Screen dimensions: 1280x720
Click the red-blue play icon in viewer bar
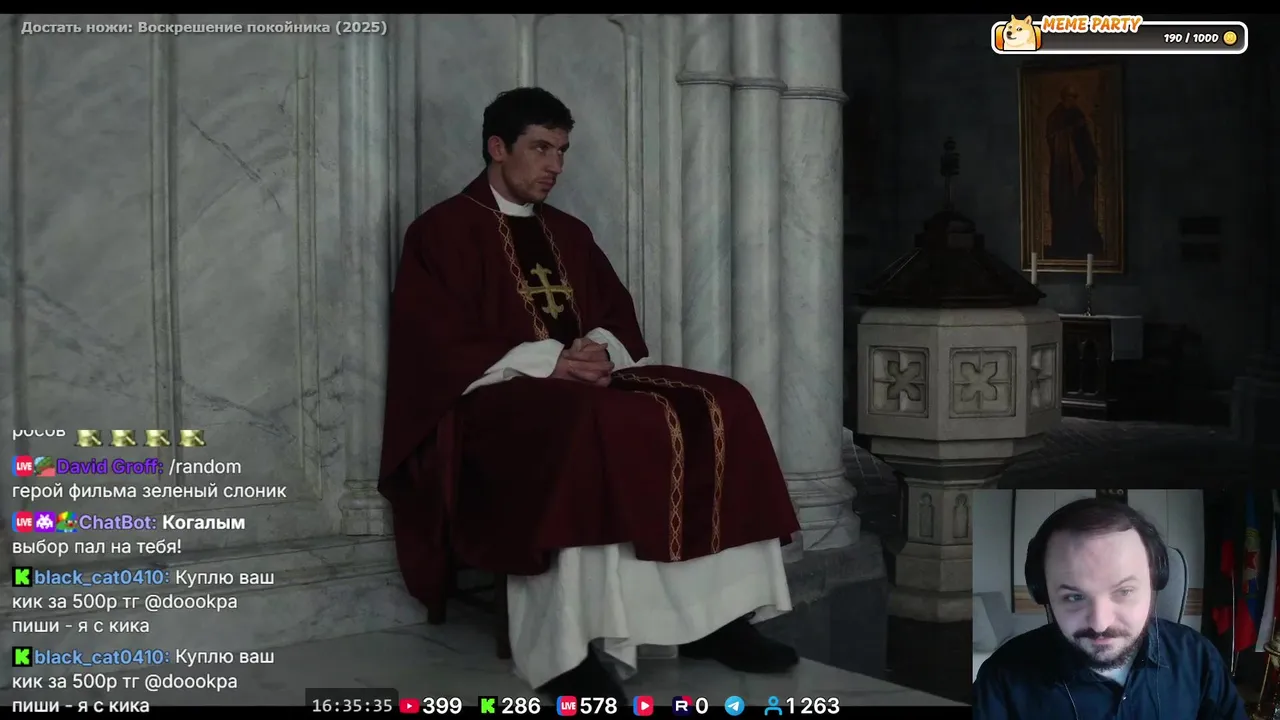pyautogui.click(x=644, y=706)
